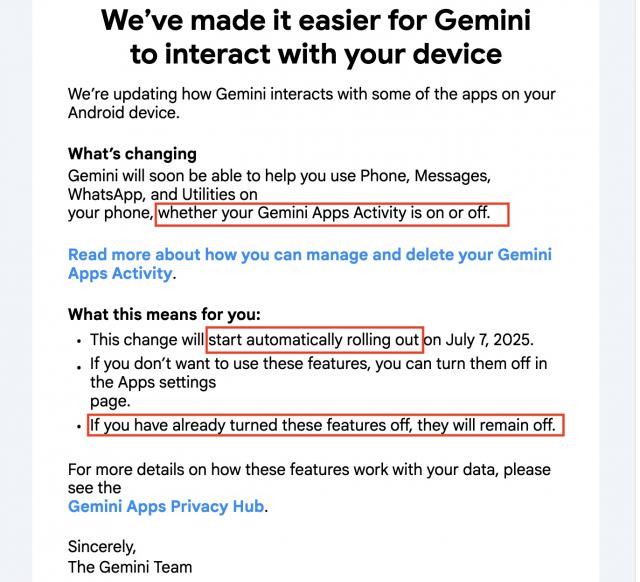Screen dimensions: 640x582
Task: Click the intro paragraph starting "We're updating how"
Action: coord(311,103)
